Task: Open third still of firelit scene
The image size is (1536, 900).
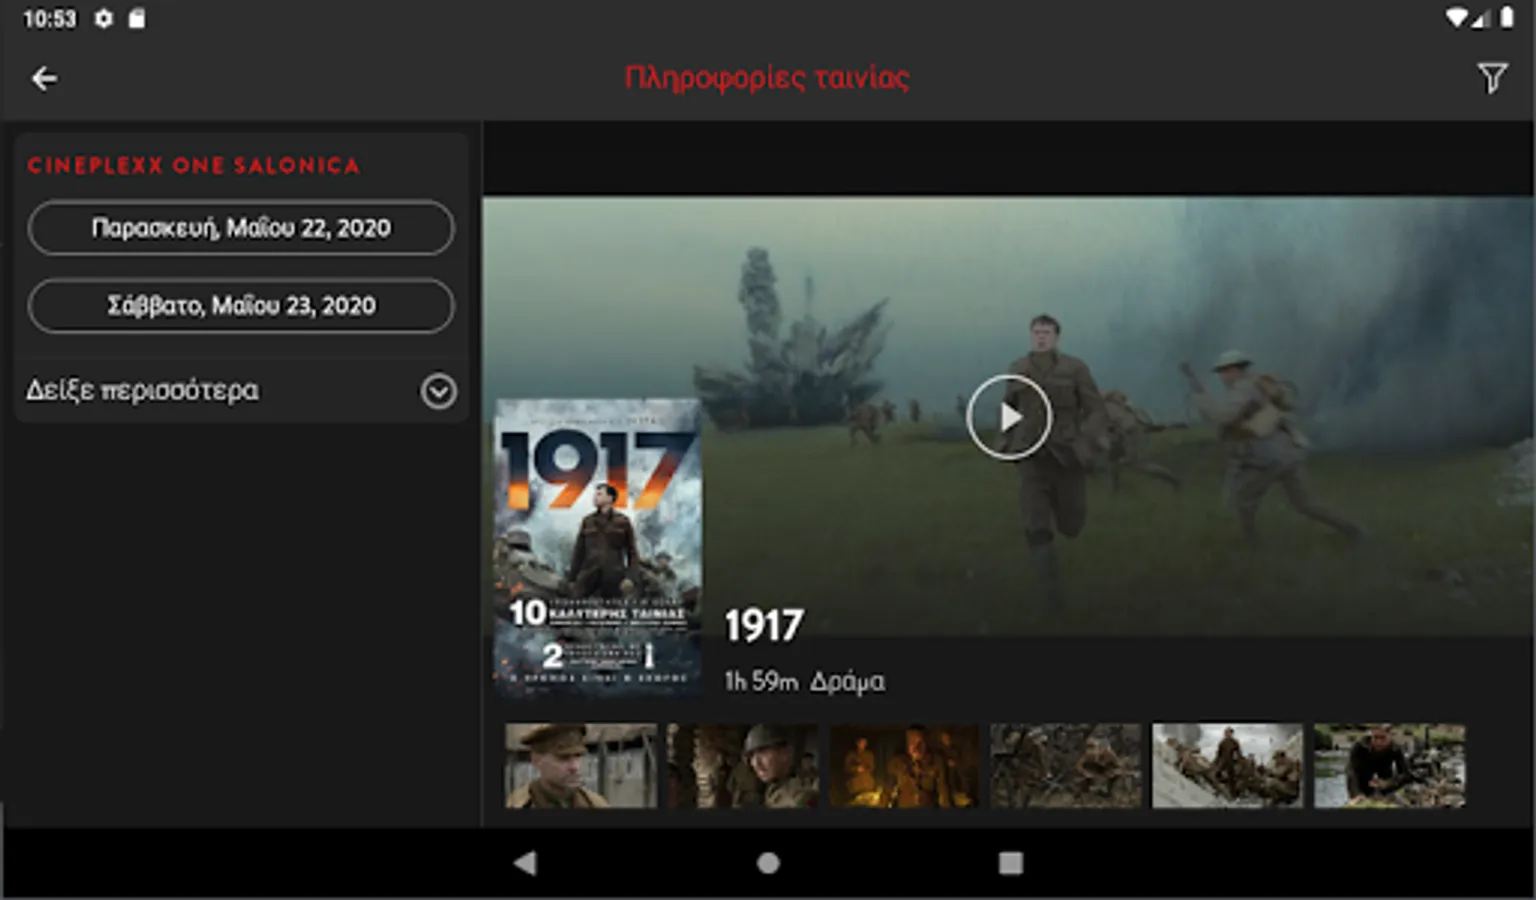Action: pyautogui.click(x=904, y=766)
